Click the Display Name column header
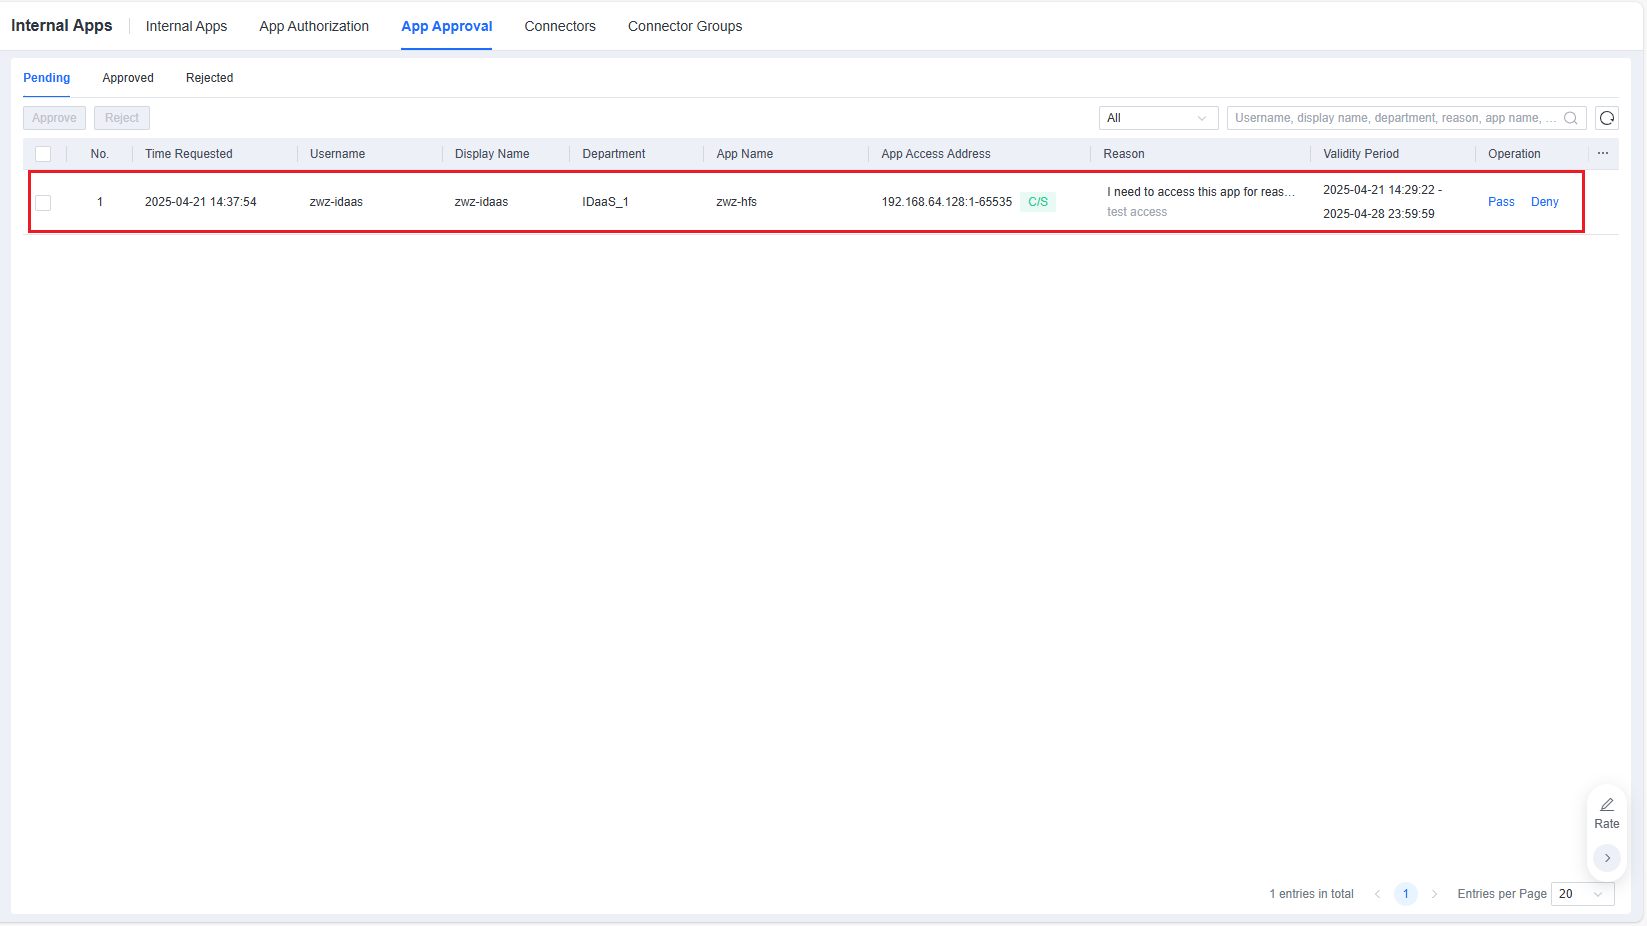Viewport: 1647px width, 926px height. click(x=492, y=154)
